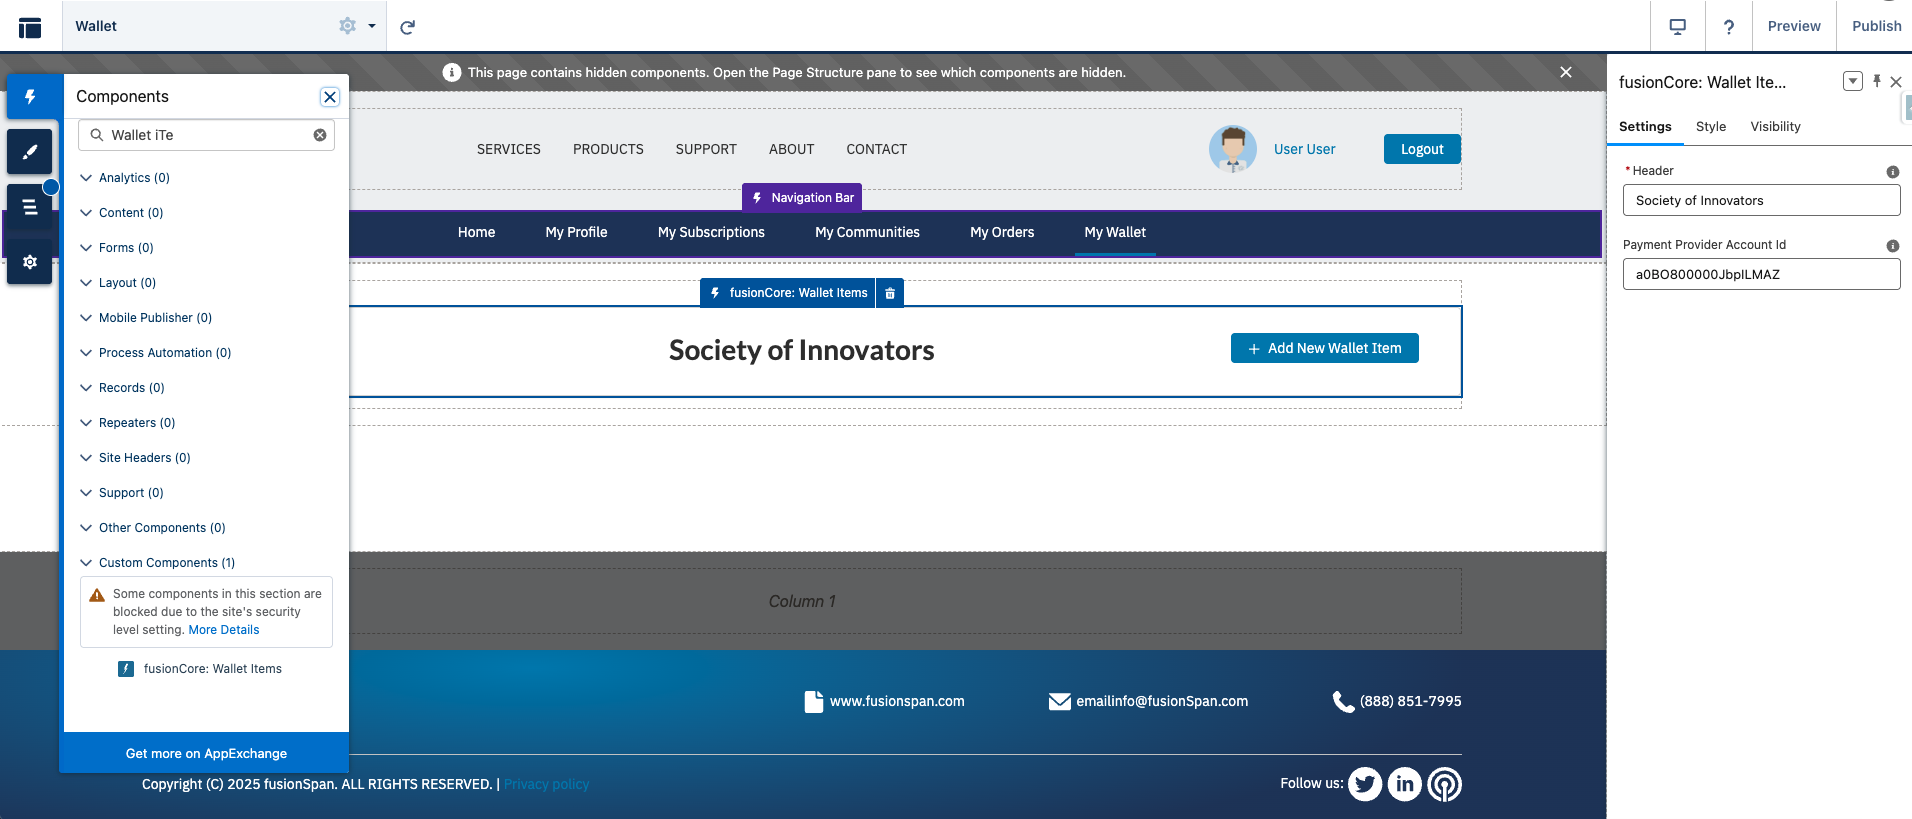1912x819 pixels.
Task: Click Get more on AppExchange button
Action: click(x=205, y=754)
